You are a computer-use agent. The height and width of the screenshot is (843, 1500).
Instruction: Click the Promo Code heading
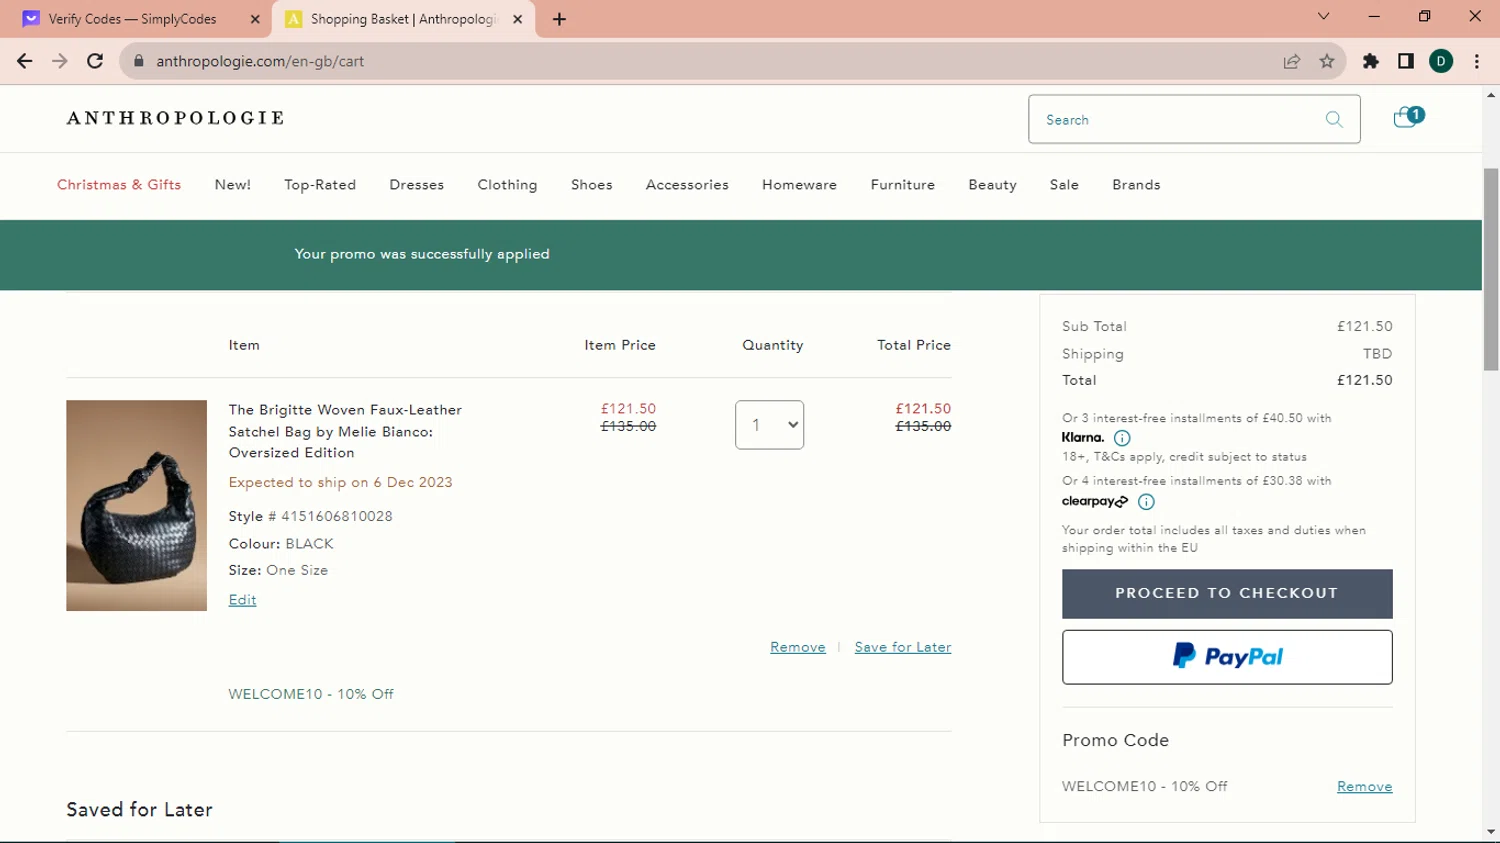1115,740
